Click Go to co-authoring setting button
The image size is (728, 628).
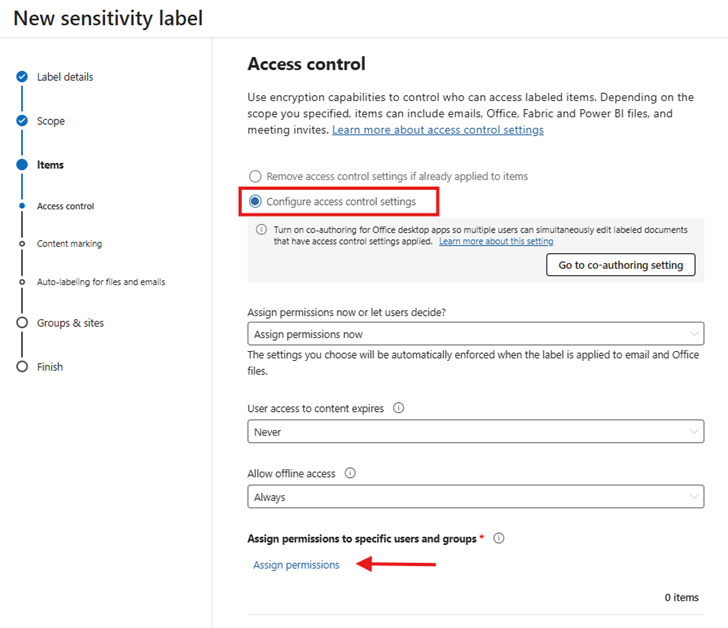click(620, 265)
